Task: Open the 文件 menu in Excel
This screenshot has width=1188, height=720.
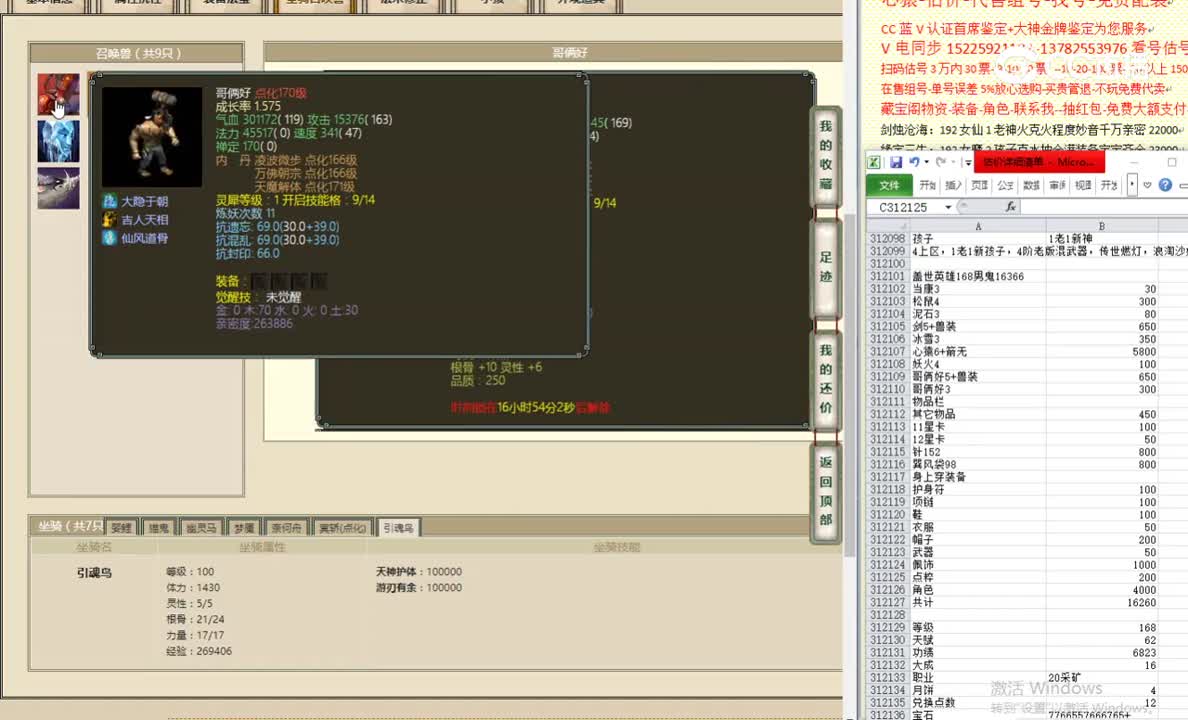Action: pos(888,184)
